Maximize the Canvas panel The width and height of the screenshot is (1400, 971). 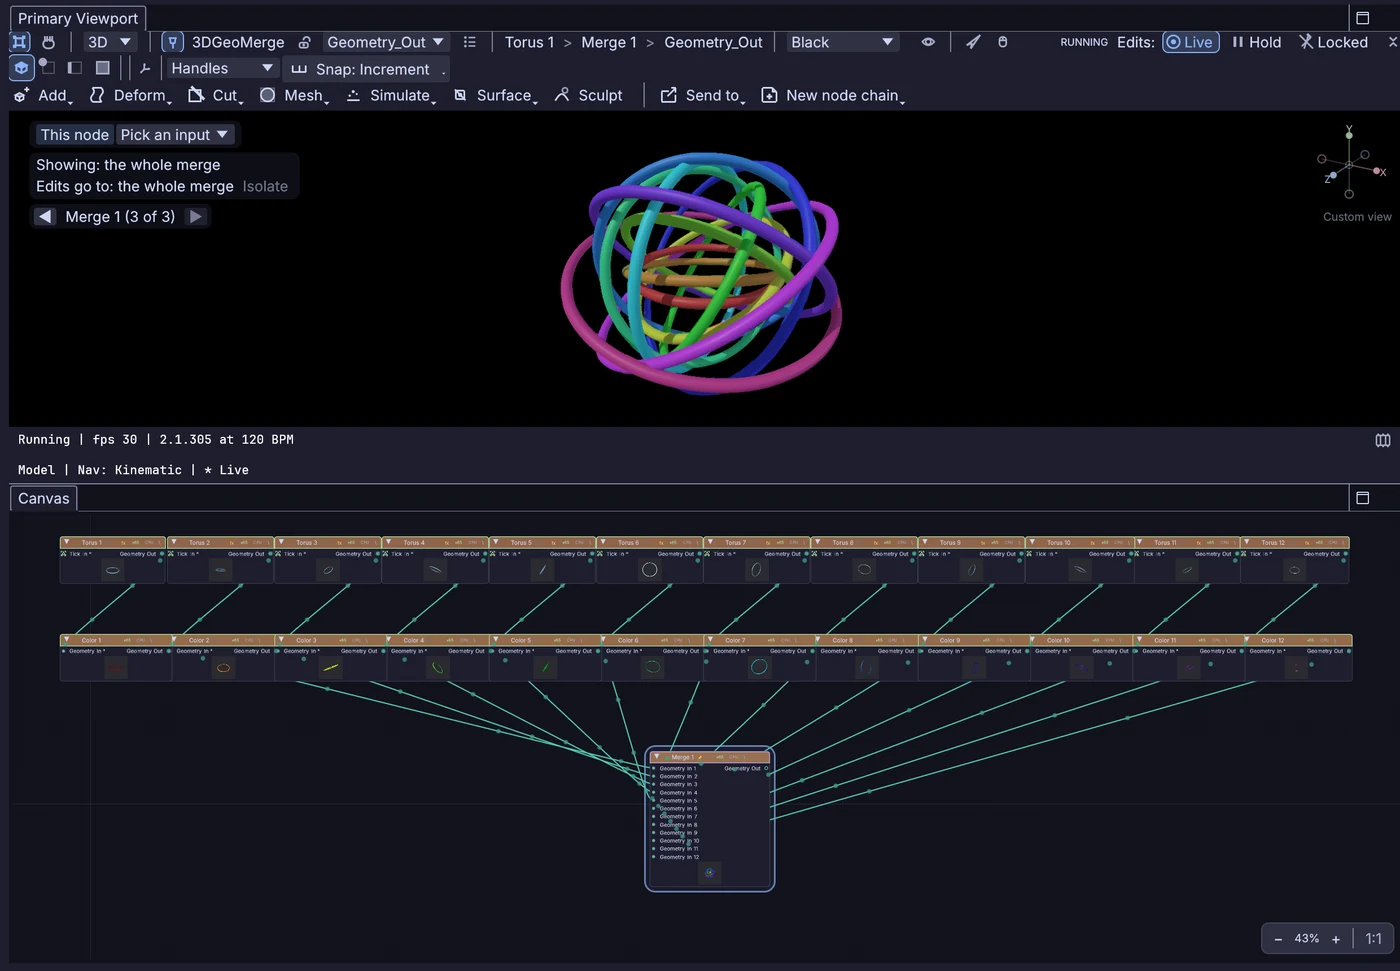point(1362,498)
